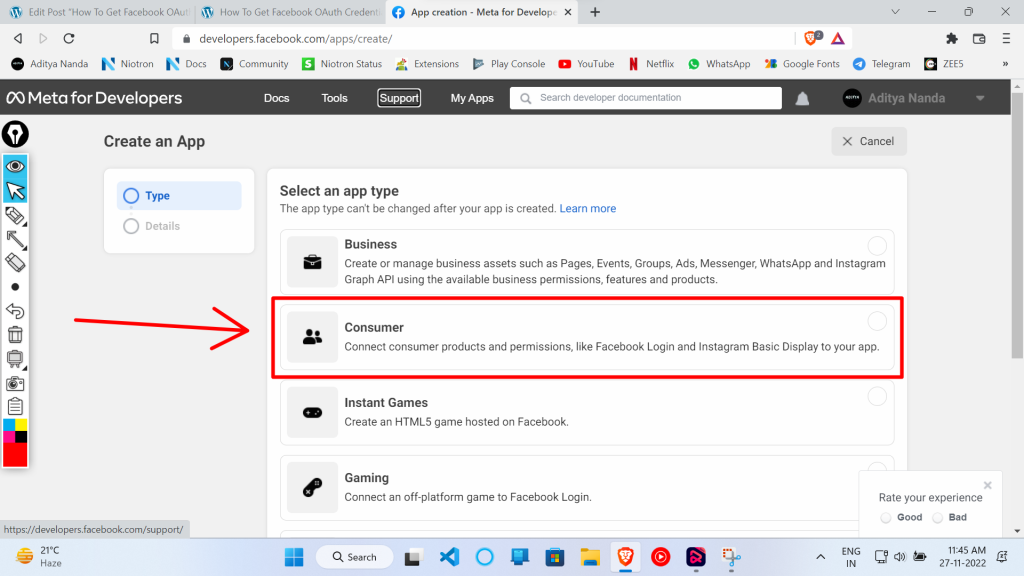Open the Brave Wallet icon

[x=979, y=39]
